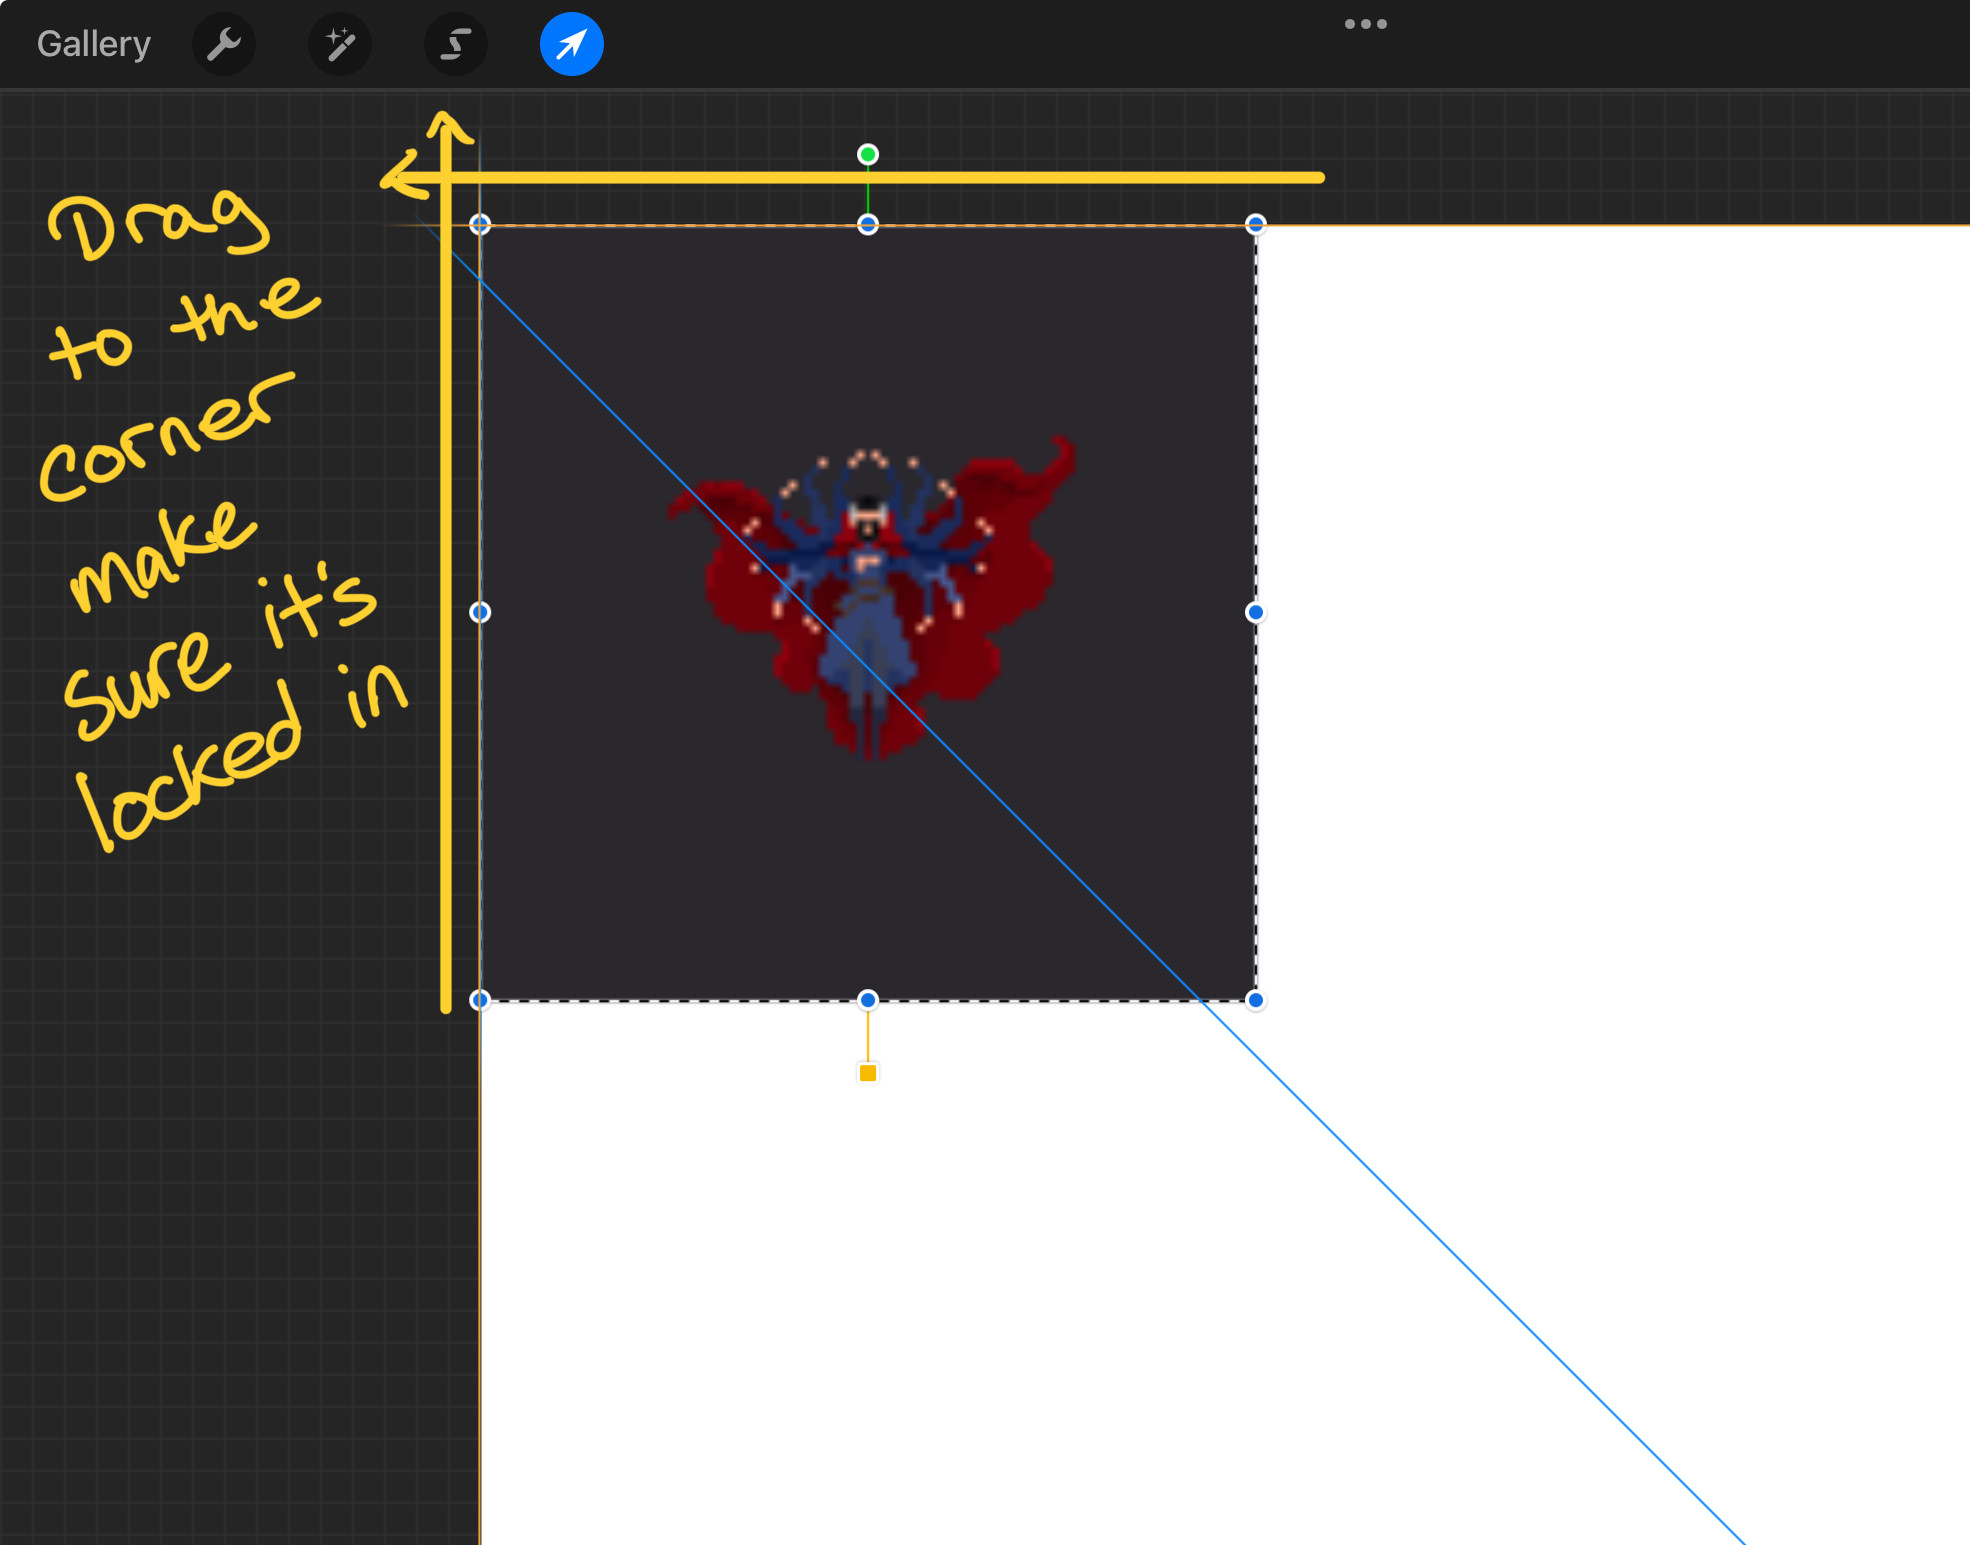Open the Adjustments magic wand menu
Image resolution: width=1970 pixels, height=1545 pixels.
point(340,44)
